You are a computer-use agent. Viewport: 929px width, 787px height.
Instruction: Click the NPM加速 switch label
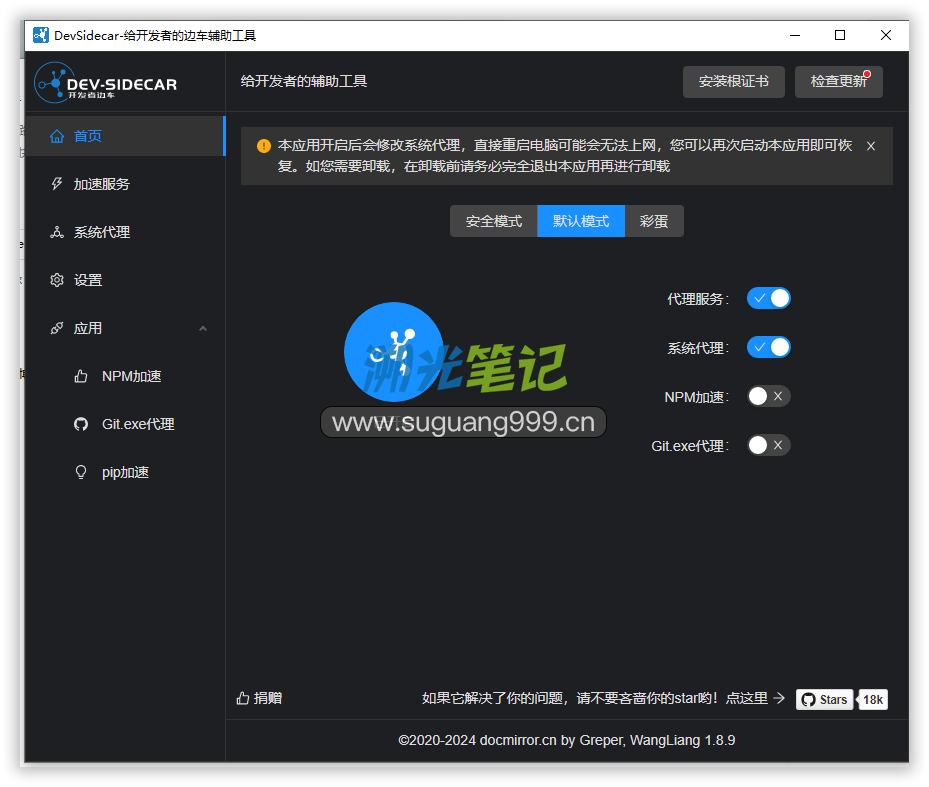pyautogui.click(x=697, y=396)
